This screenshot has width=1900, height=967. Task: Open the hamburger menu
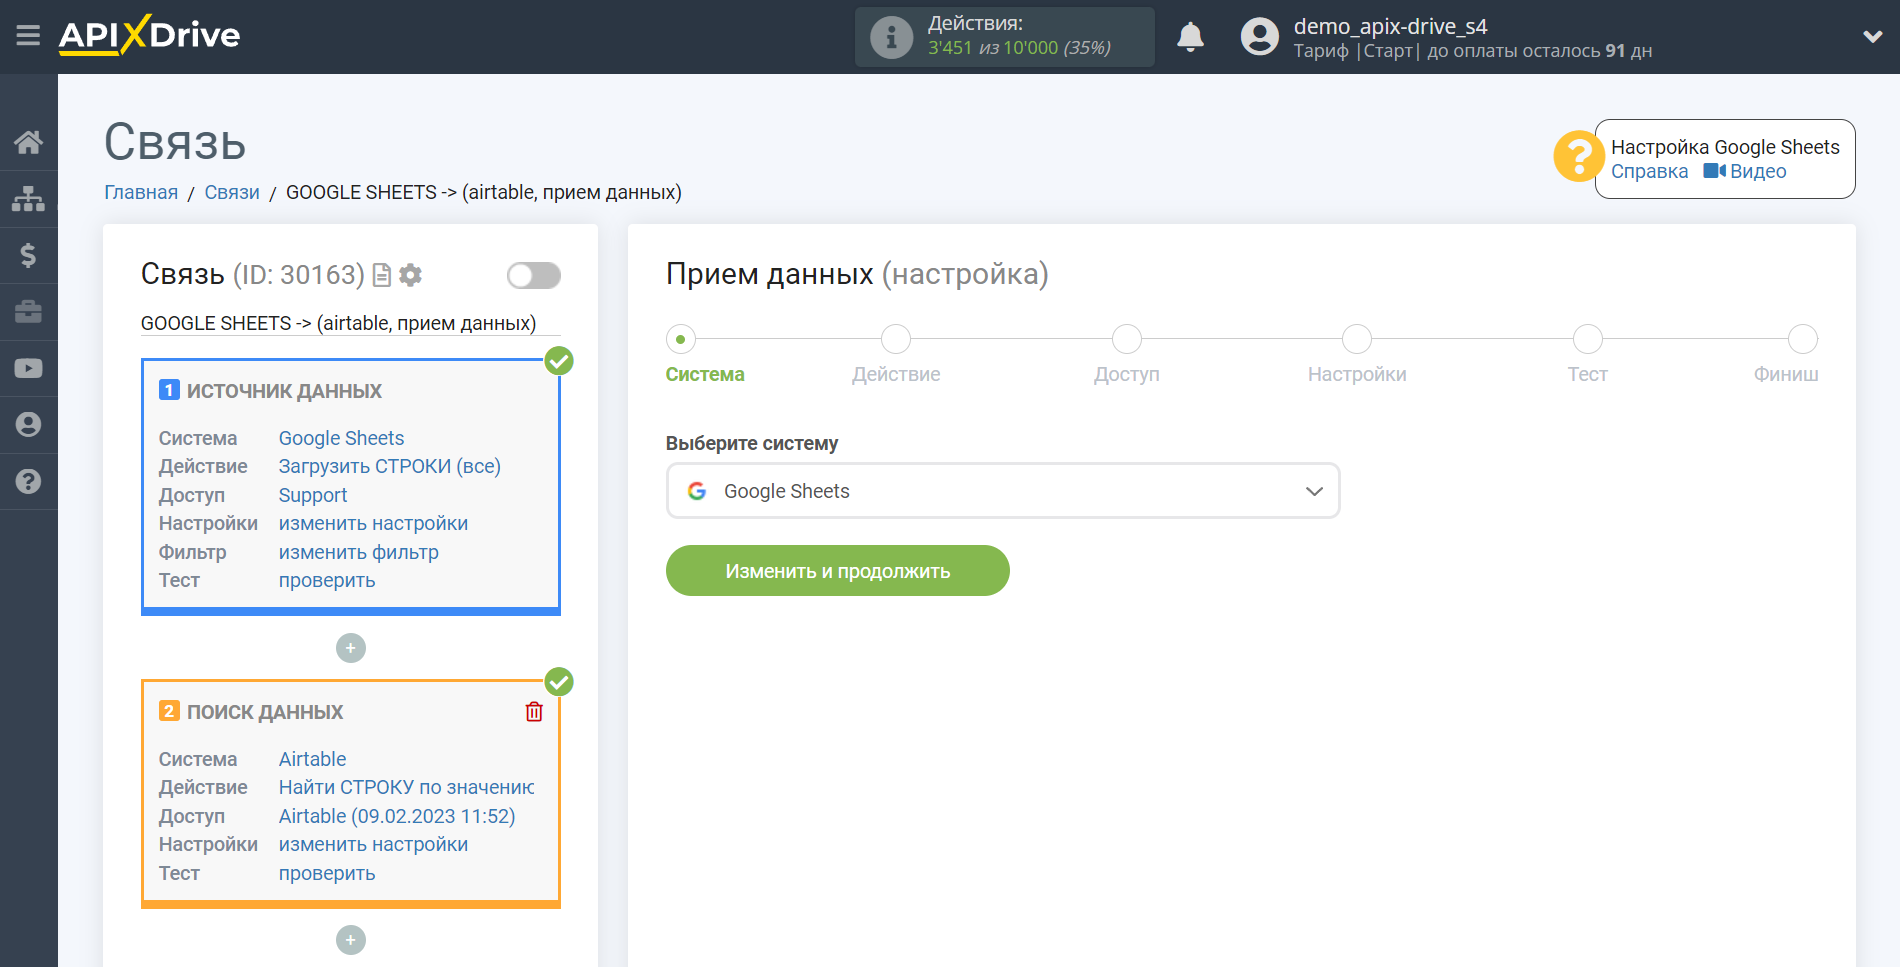pos(28,36)
